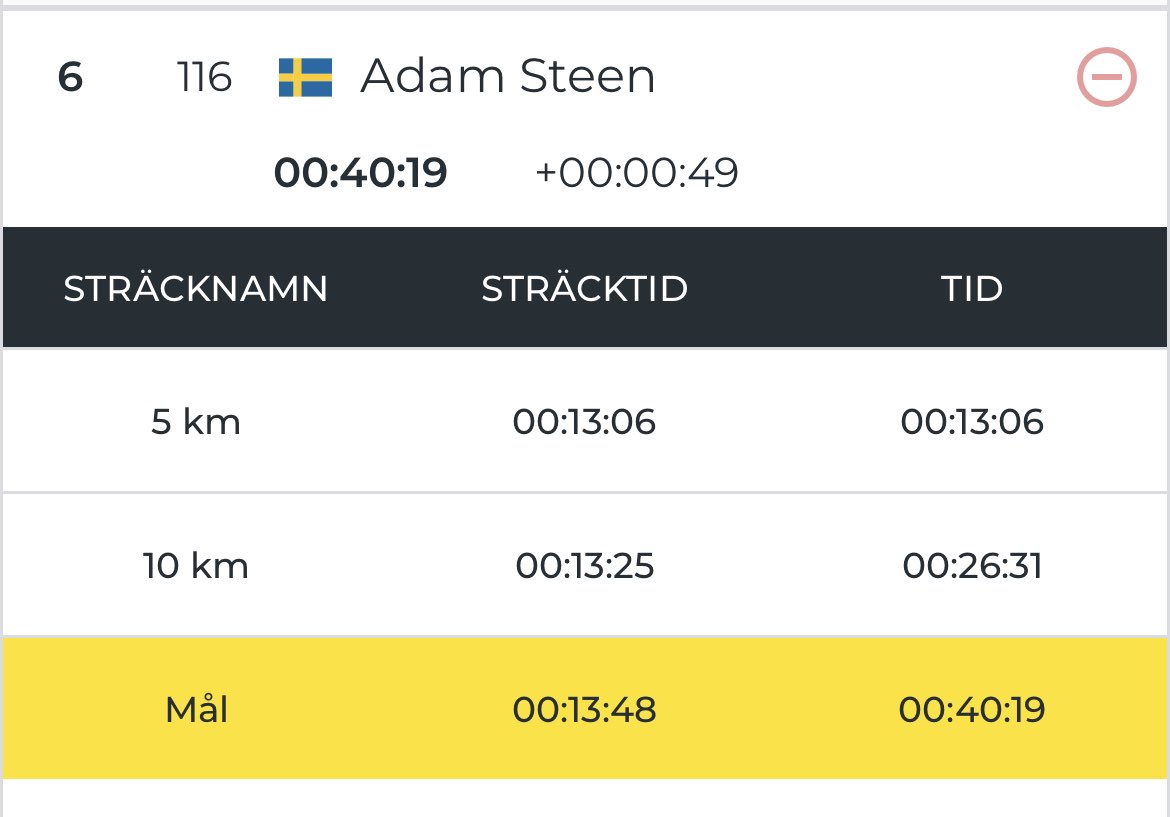Click the time gap +00:00:49

(x=637, y=173)
